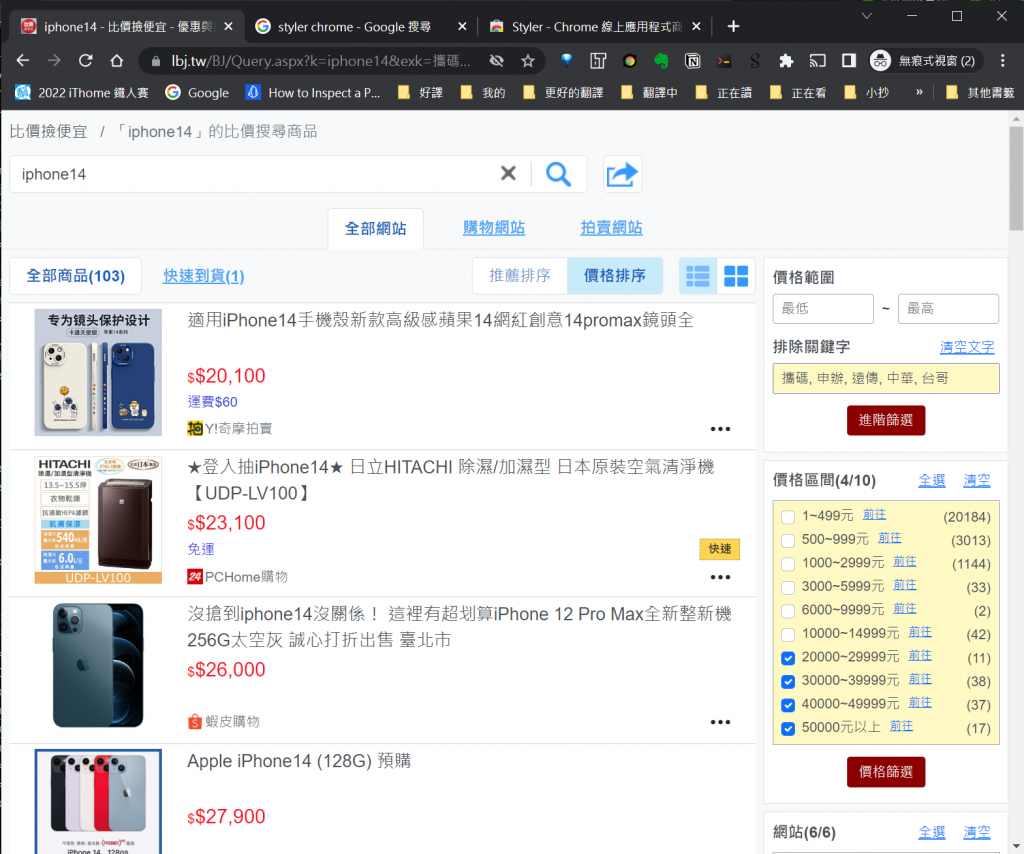Click 清空 in the 價格區間 section

(976, 481)
